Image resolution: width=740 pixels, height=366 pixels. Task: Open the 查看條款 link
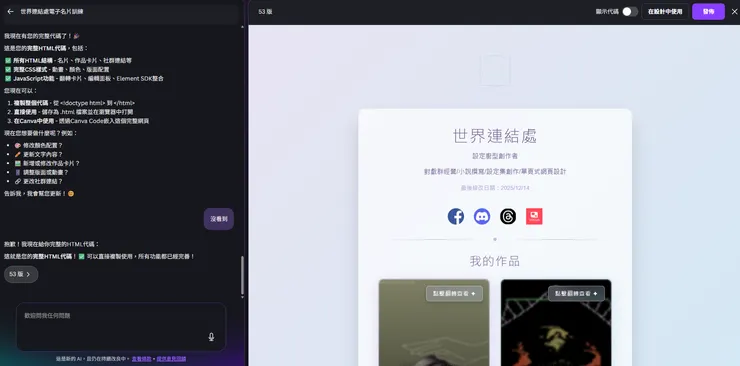[x=142, y=359]
